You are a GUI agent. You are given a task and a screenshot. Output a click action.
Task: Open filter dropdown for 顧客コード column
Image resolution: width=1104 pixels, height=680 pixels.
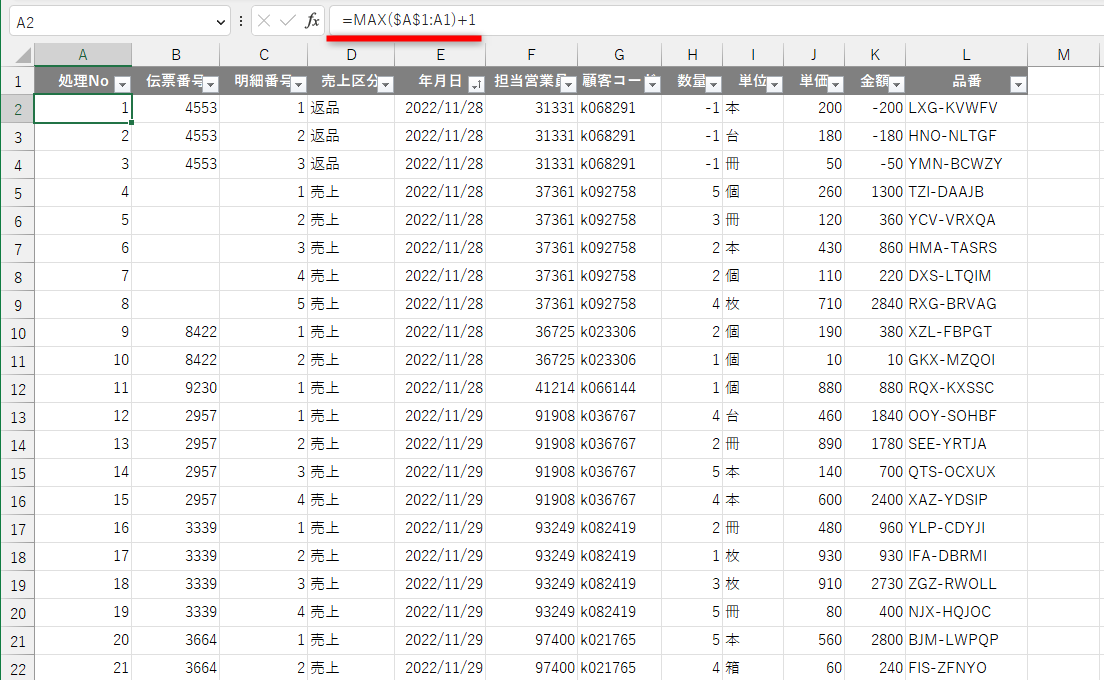[x=653, y=84]
